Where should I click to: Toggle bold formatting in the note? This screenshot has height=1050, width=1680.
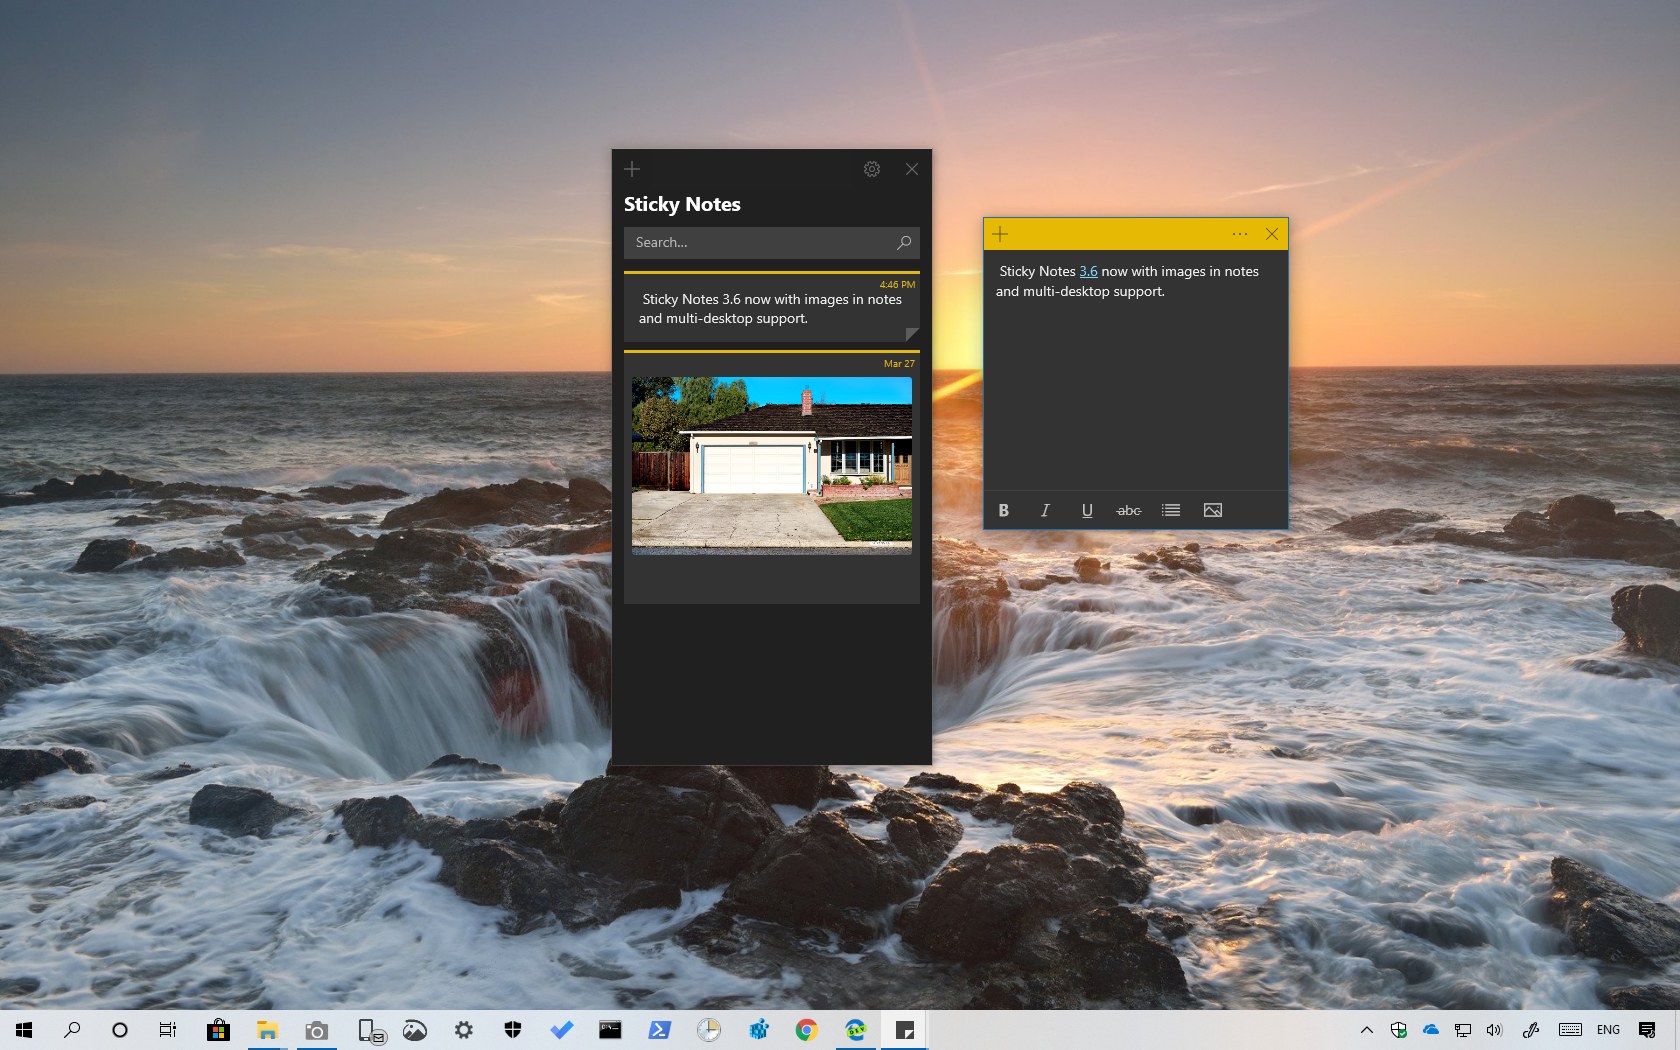coord(1003,510)
